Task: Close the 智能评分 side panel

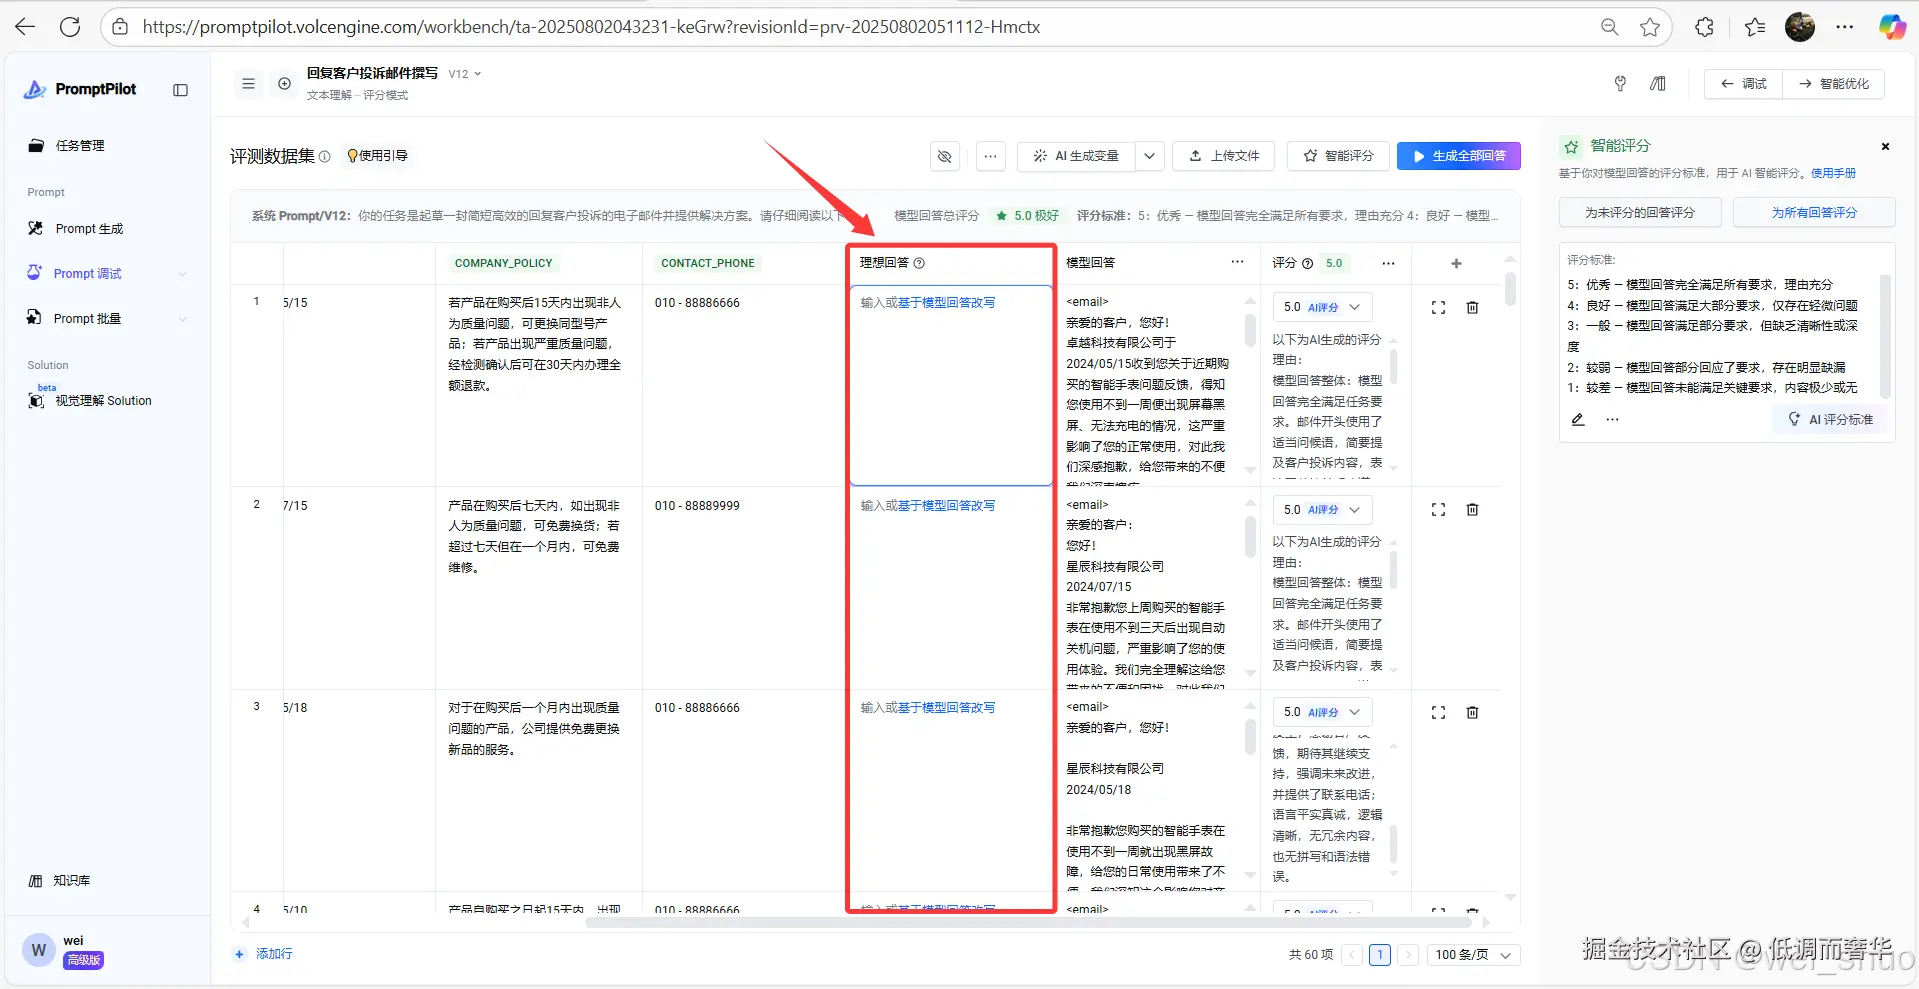Action: point(1885,147)
